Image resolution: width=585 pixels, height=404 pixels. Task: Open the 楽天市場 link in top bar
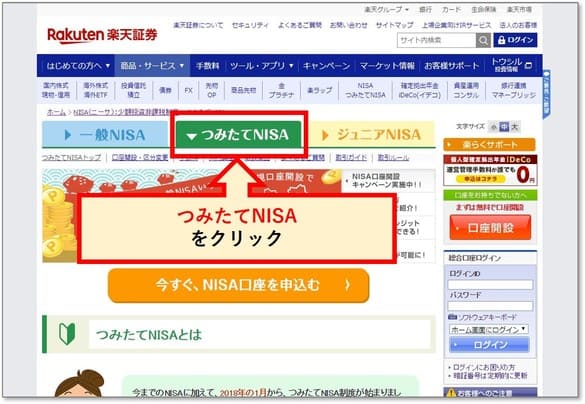coord(519,10)
